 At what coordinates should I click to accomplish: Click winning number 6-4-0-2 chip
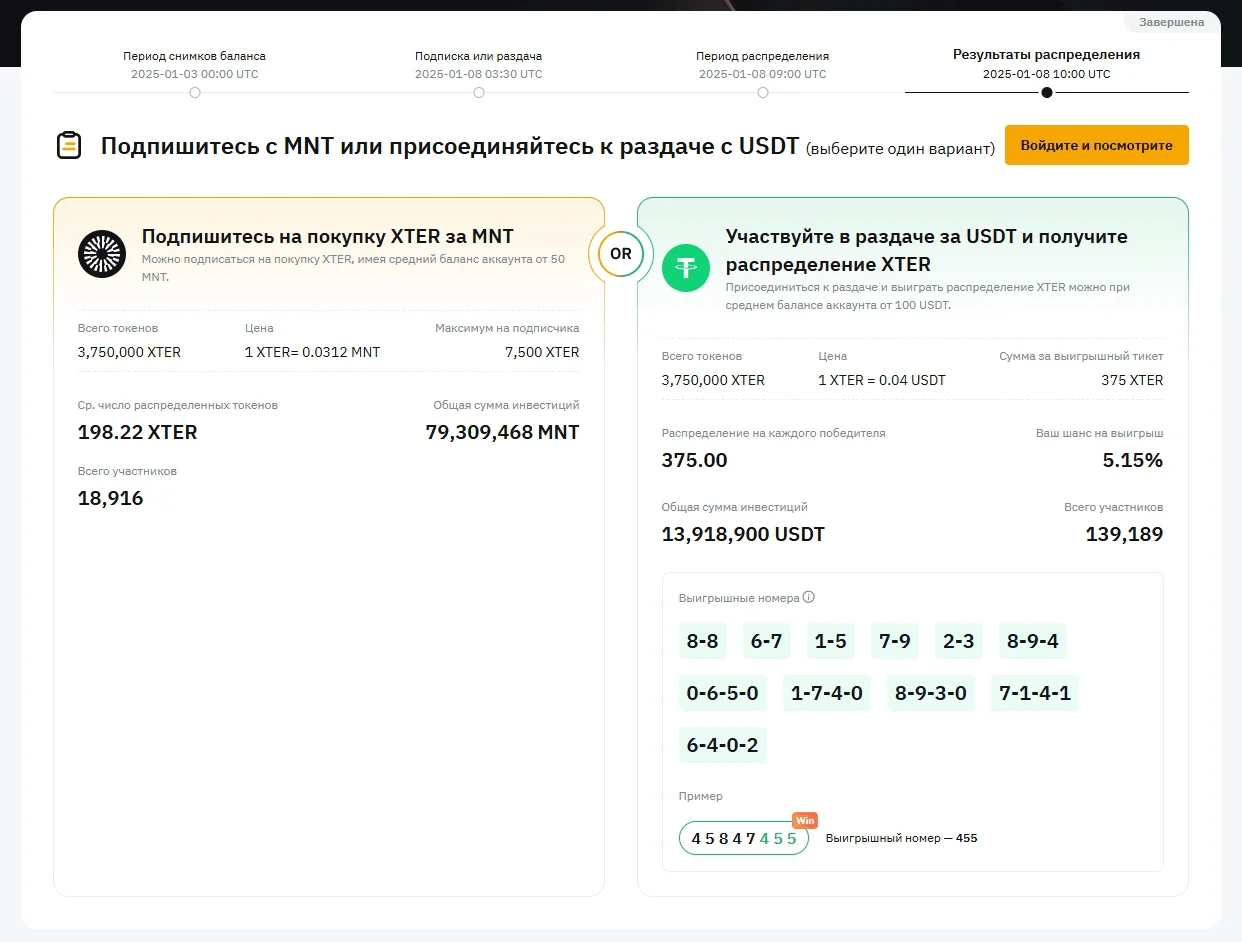click(x=722, y=745)
